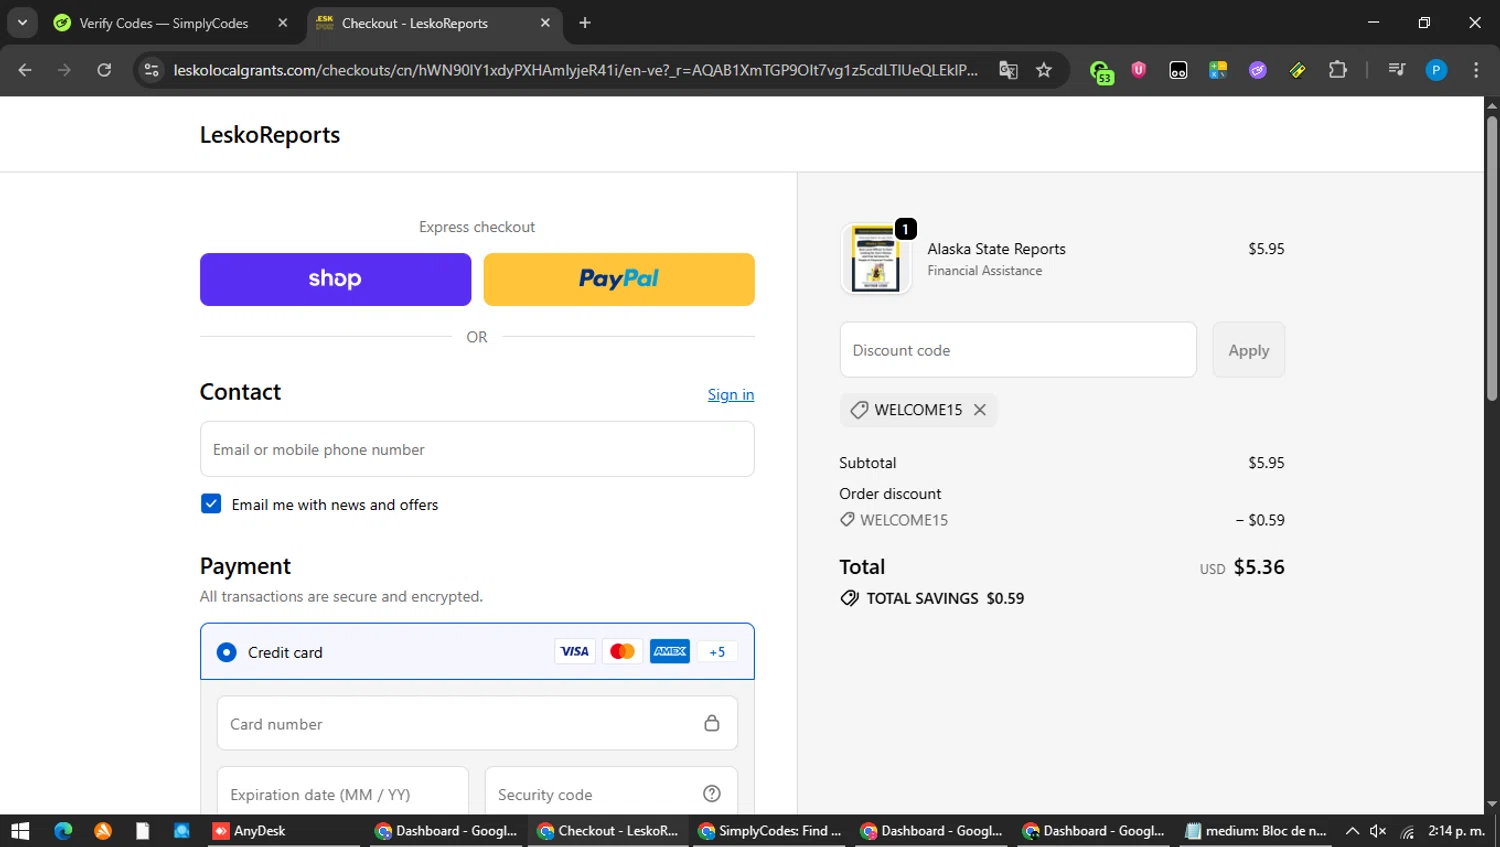Click Alaska State Reports product thumbnail
Viewport: 1500px width, 847px height.
point(876,258)
